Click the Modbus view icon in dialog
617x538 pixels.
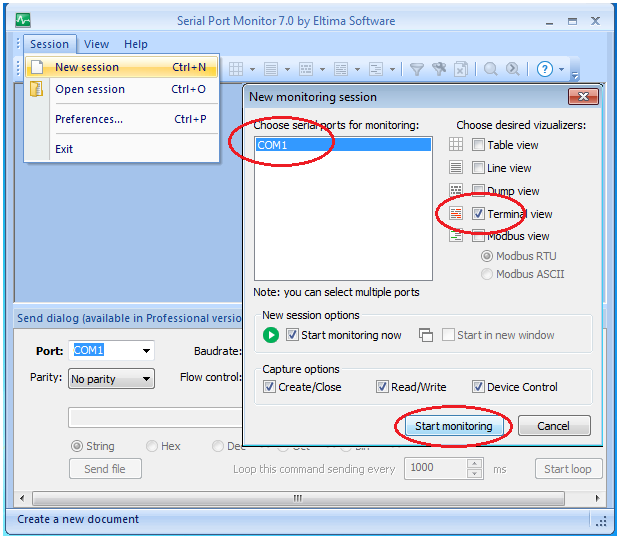[x=456, y=236]
